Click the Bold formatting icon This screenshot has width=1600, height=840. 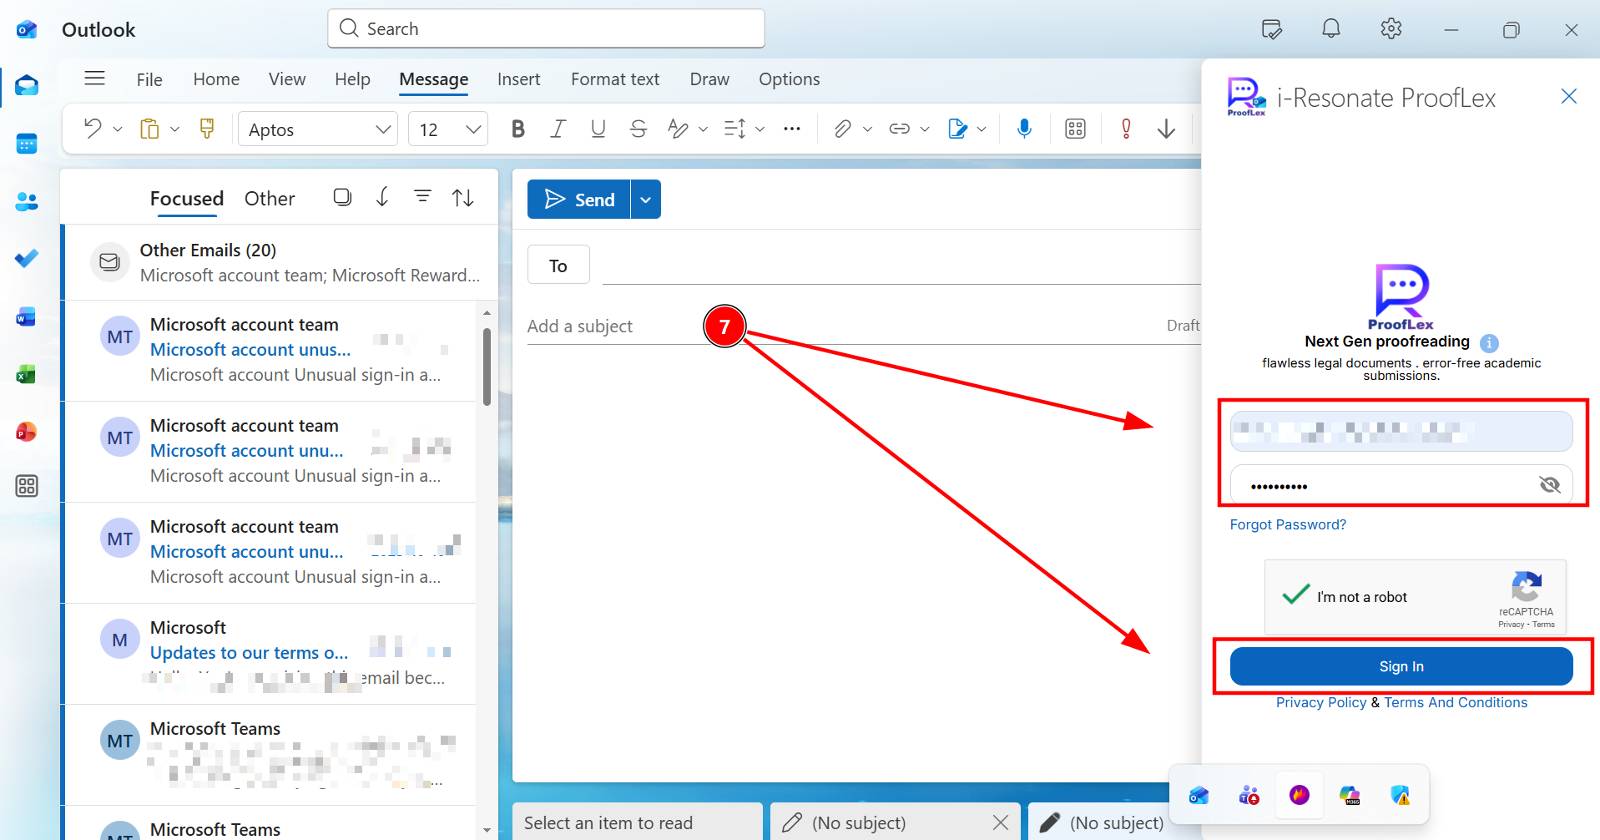tap(518, 129)
